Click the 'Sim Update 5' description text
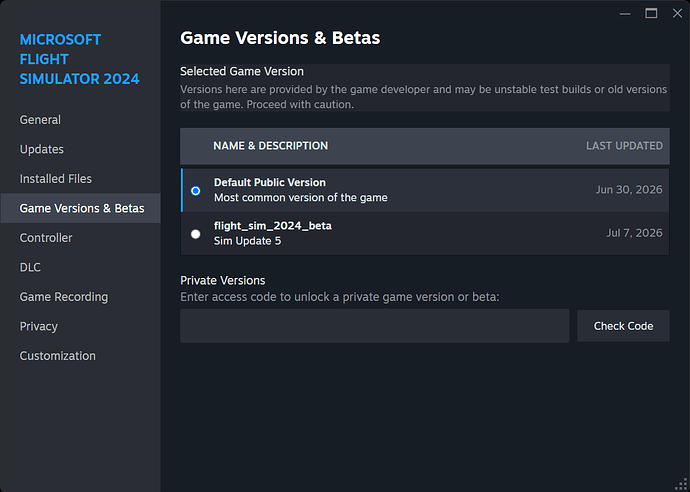690x492 pixels. [247, 241]
